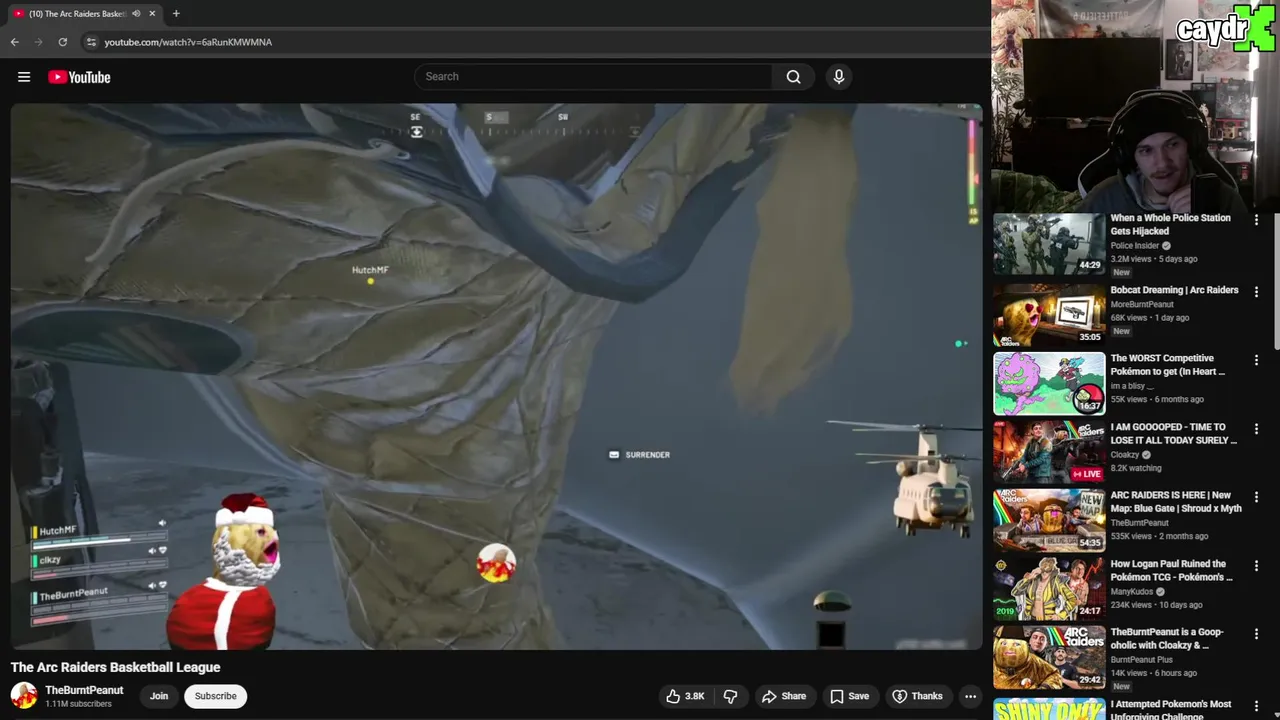Open options menu for Bobcat Dreaming video
Viewport: 1280px width, 720px height.
tap(1256, 292)
